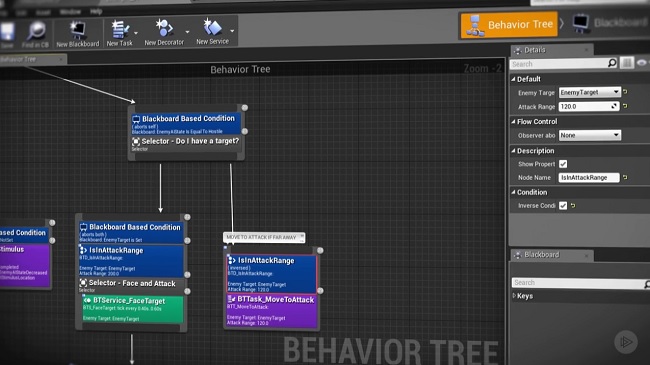
Task: Click the play button overlay icon
Action: coord(626,342)
